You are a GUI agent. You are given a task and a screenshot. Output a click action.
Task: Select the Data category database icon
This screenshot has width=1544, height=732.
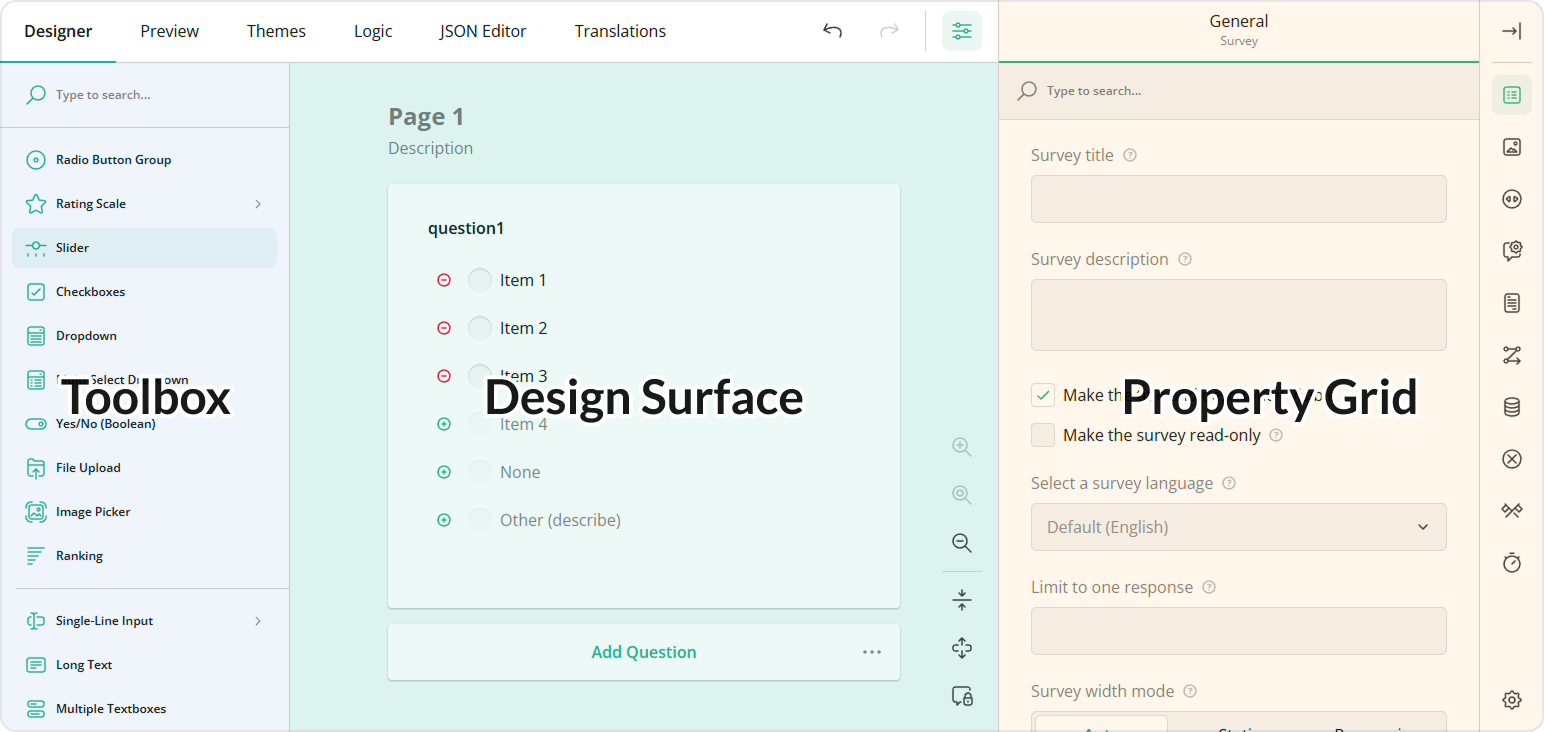[1511, 407]
